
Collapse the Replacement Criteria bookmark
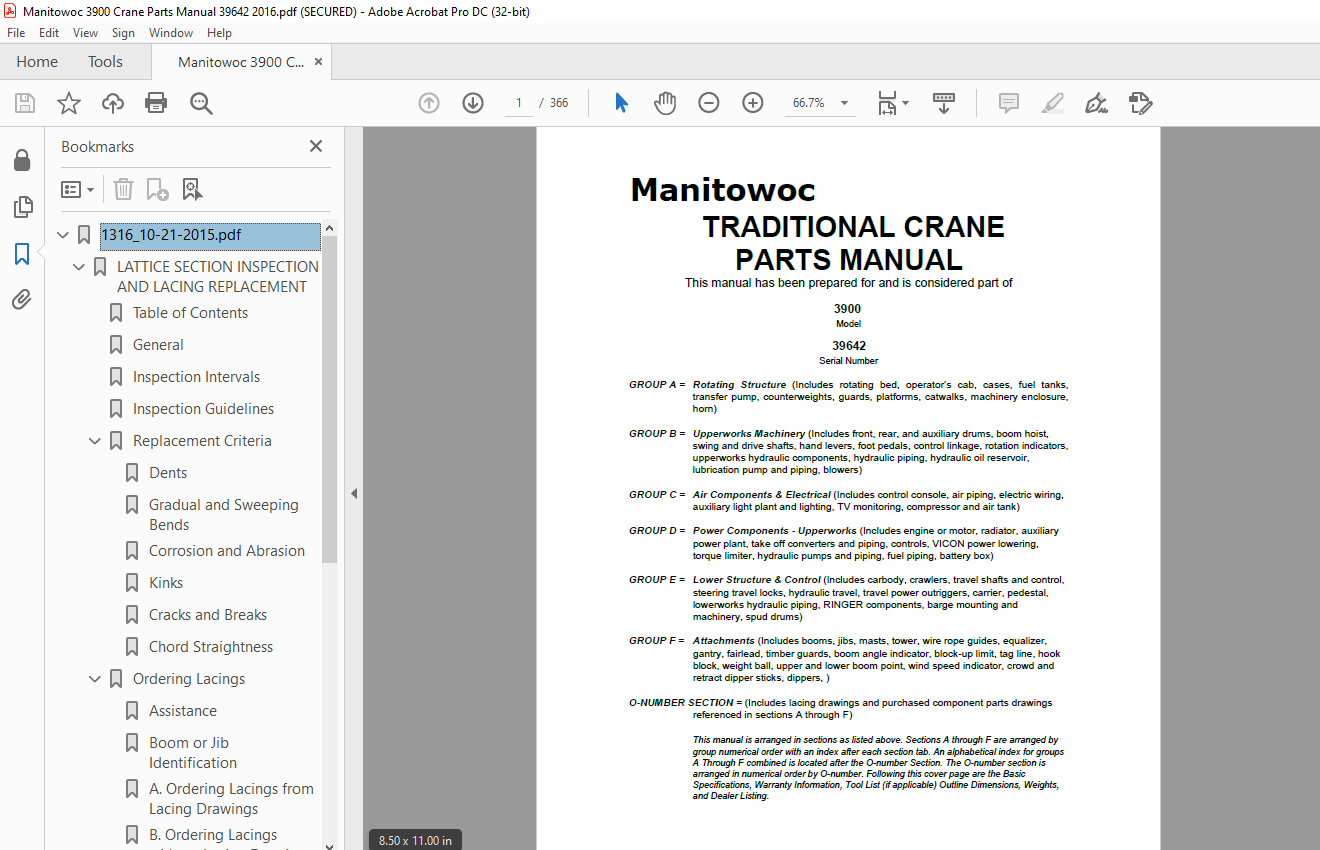point(95,441)
